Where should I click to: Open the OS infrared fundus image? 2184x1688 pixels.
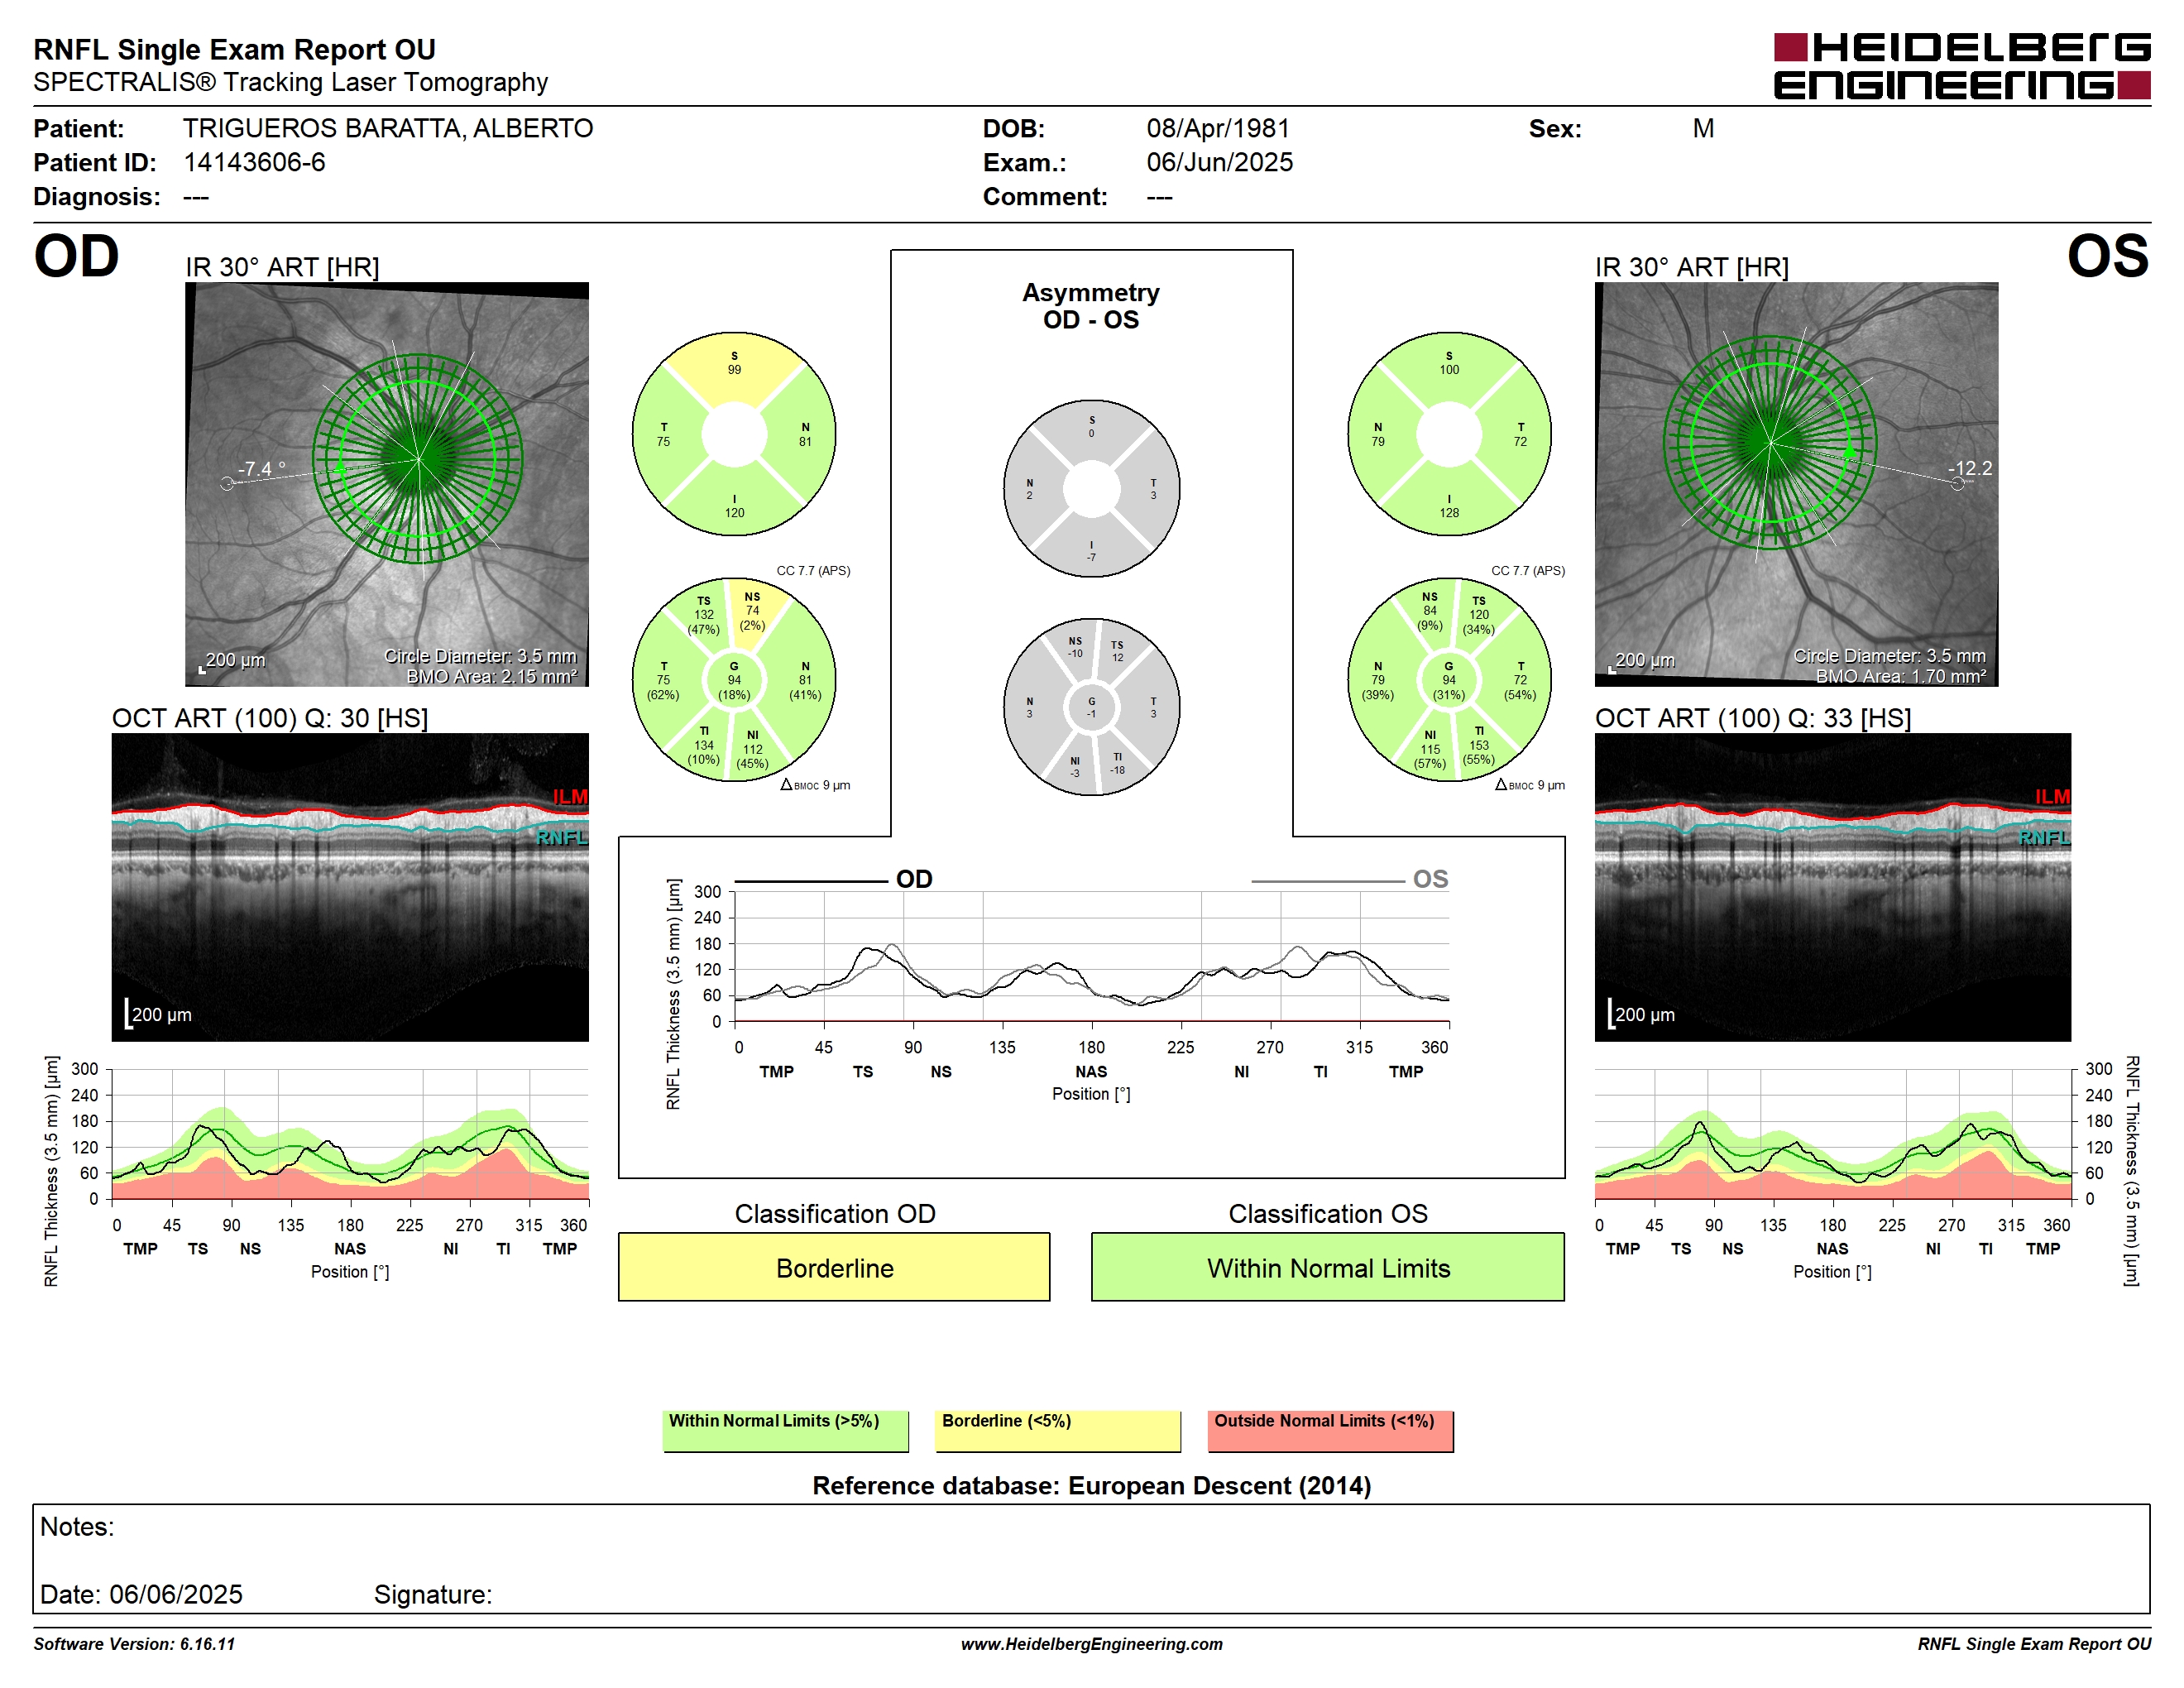pyautogui.click(x=1796, y=484)
